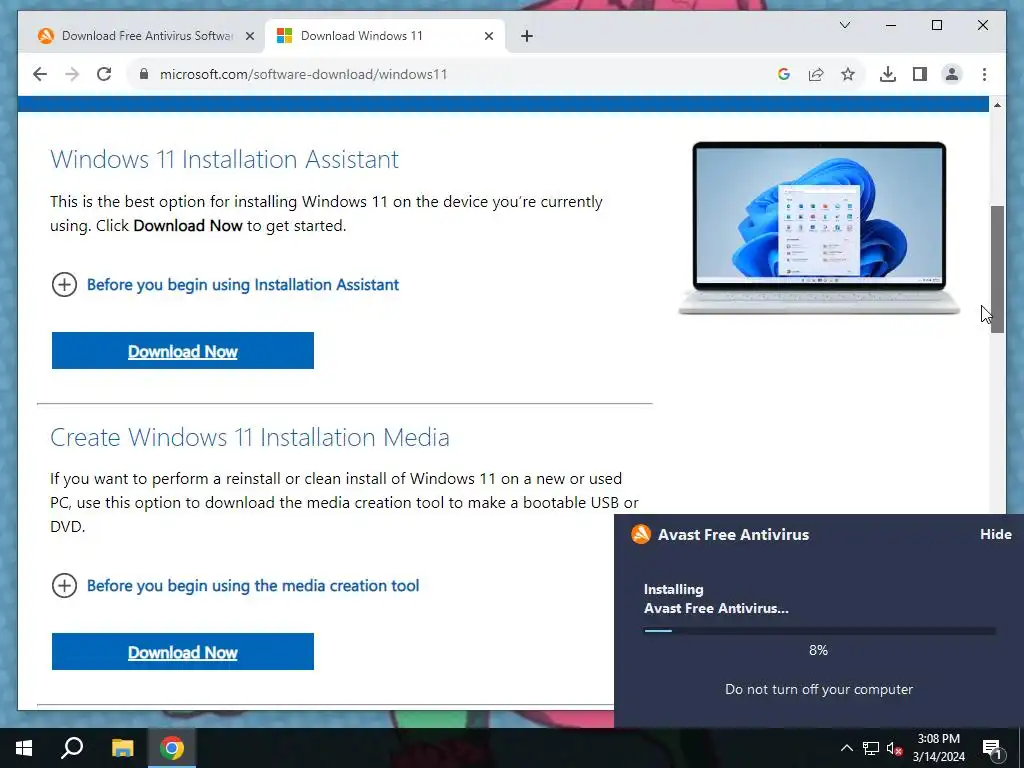Click the Avast logo in installer popup
This screenshot has width=1024, height=768.
641,534
